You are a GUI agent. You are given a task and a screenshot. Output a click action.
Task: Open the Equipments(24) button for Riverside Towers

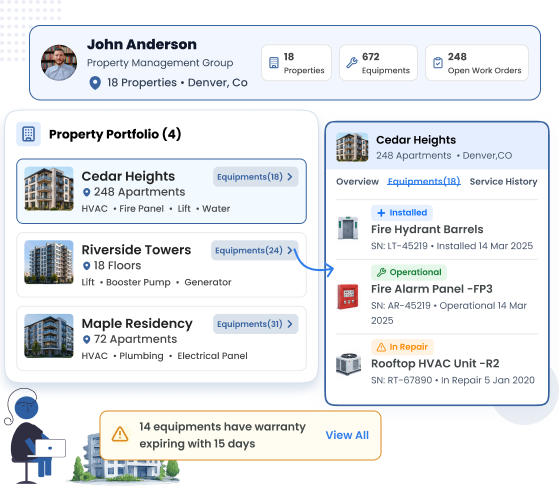(x=255, y=250)
